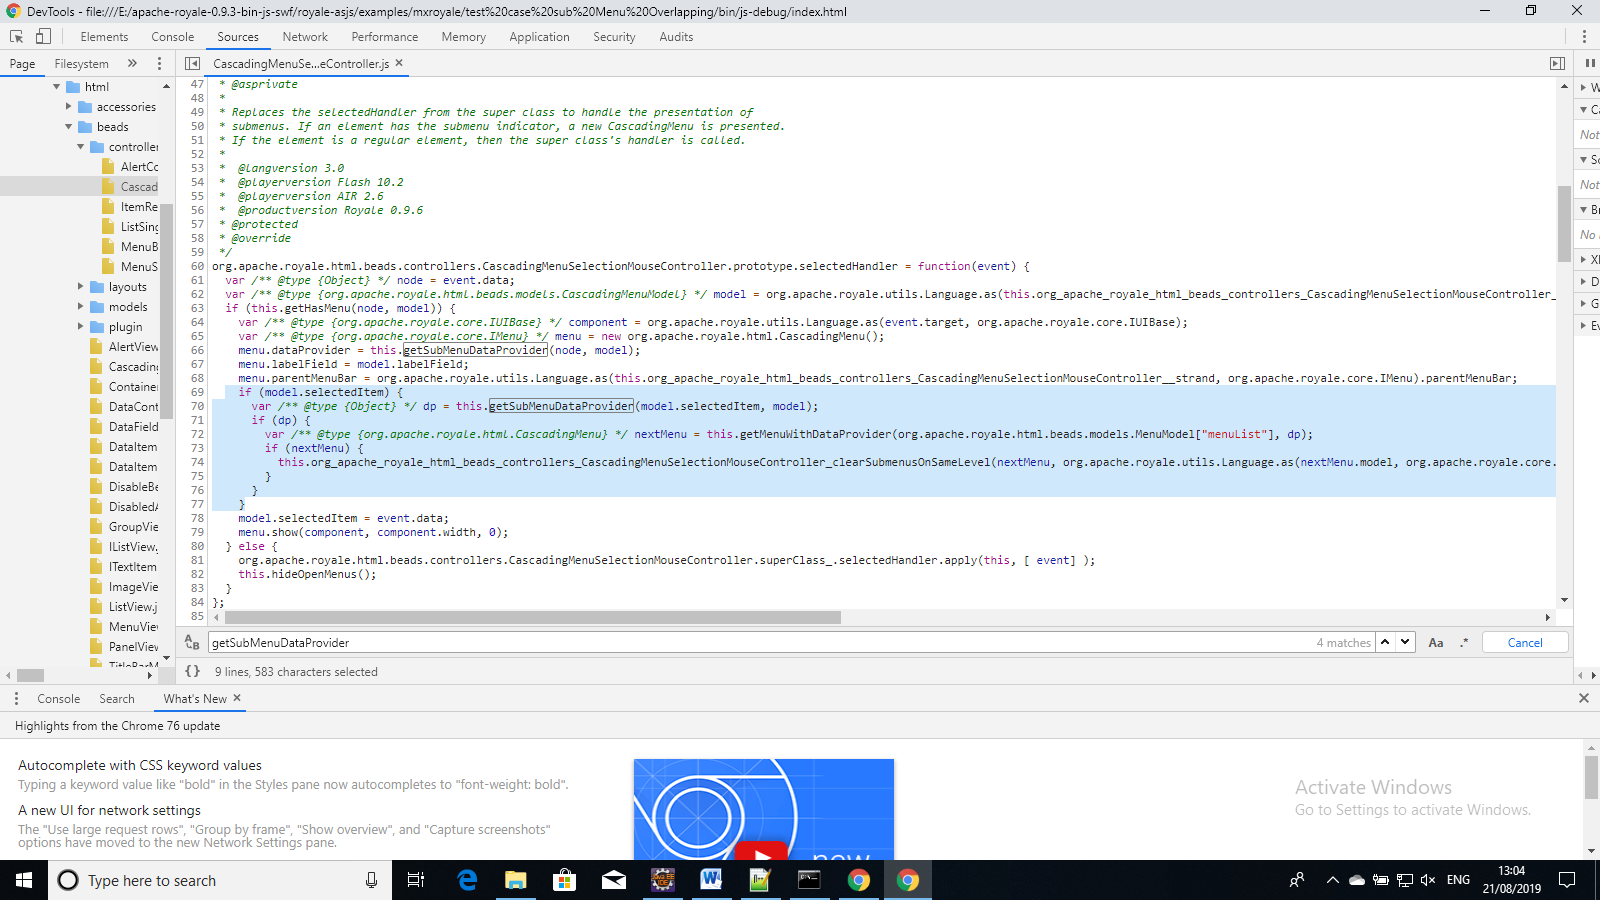
Task: Expand the models folder
Action: click(81, 307)
